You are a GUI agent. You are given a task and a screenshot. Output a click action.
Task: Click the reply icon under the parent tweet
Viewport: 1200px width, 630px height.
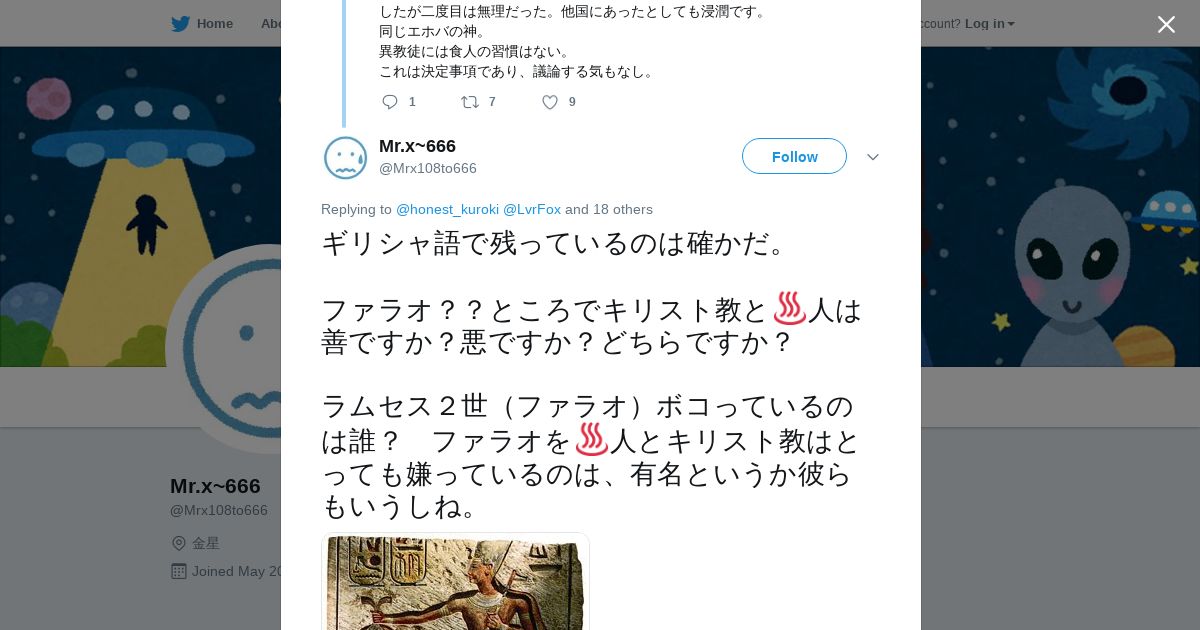pos(390,102)
